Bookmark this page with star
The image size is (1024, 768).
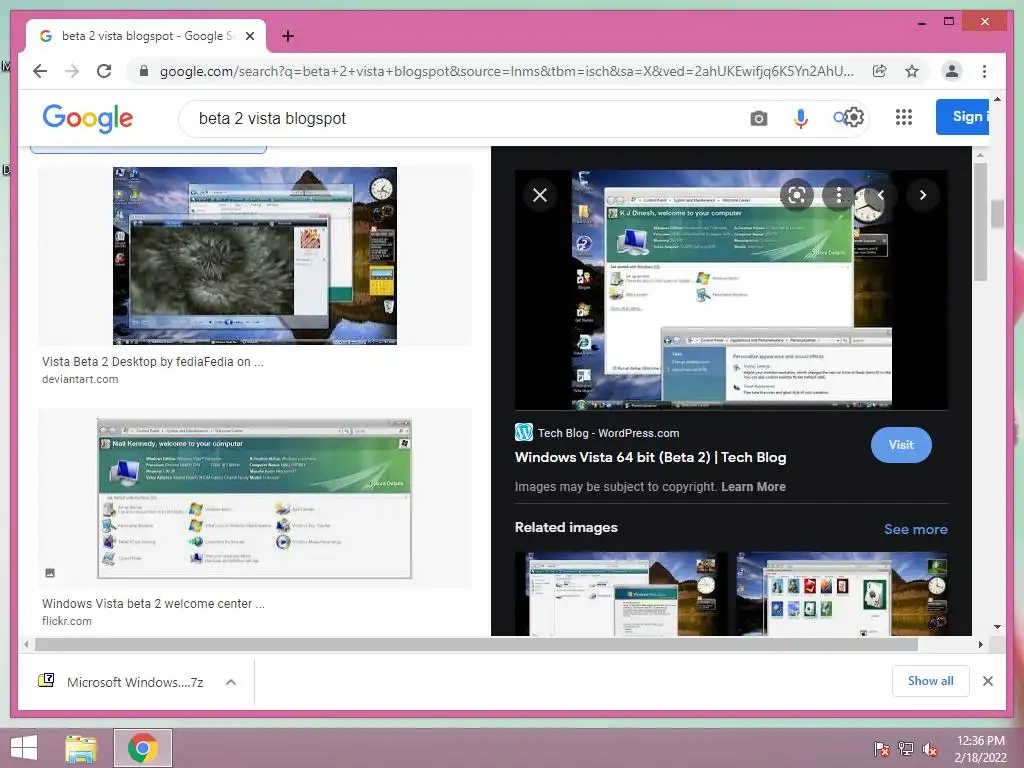coord(912,71)
